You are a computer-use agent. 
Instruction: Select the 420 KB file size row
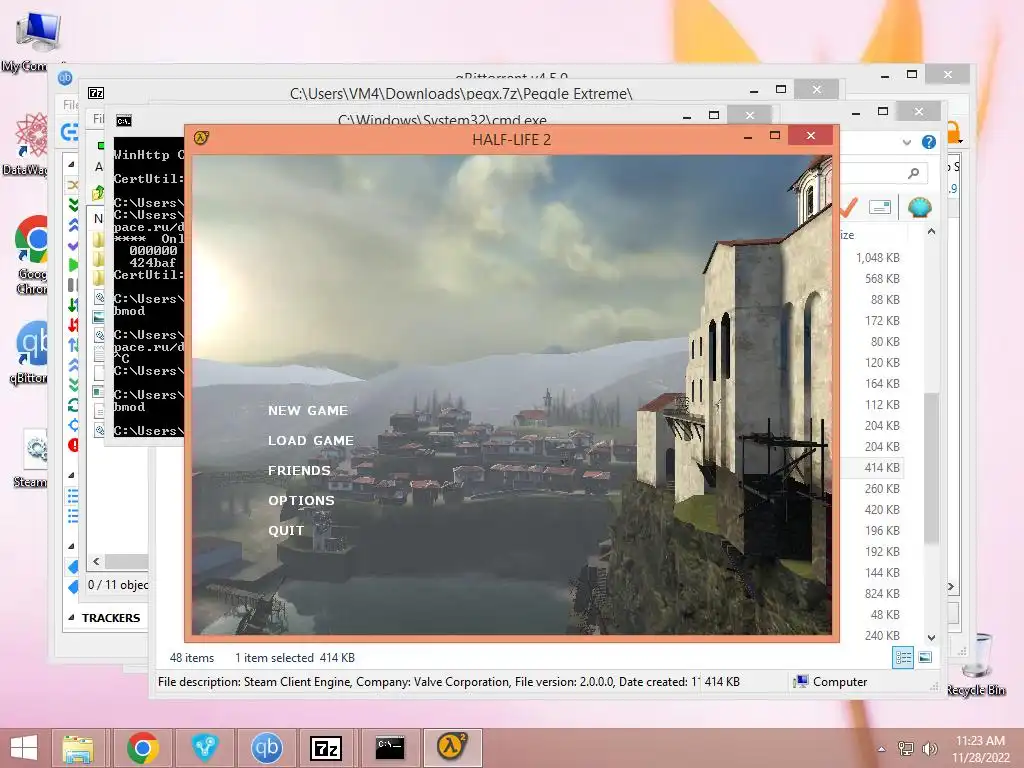click(882, 509)
